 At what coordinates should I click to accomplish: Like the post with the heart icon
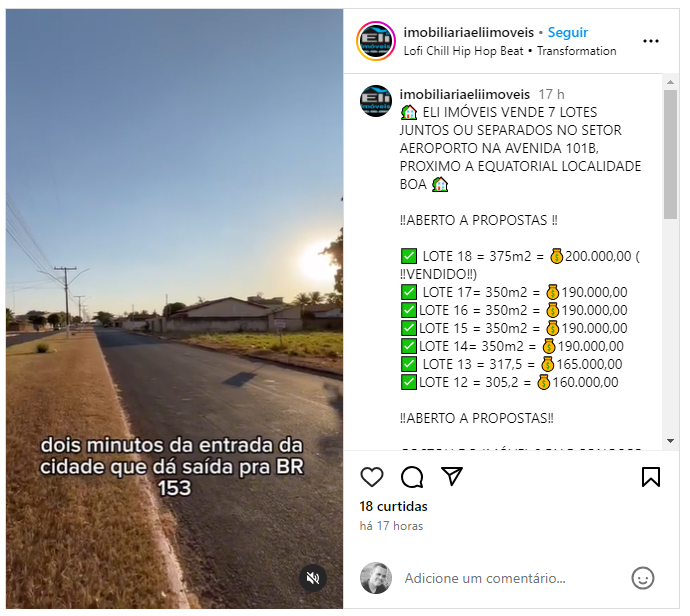click(x=373, y=478)
